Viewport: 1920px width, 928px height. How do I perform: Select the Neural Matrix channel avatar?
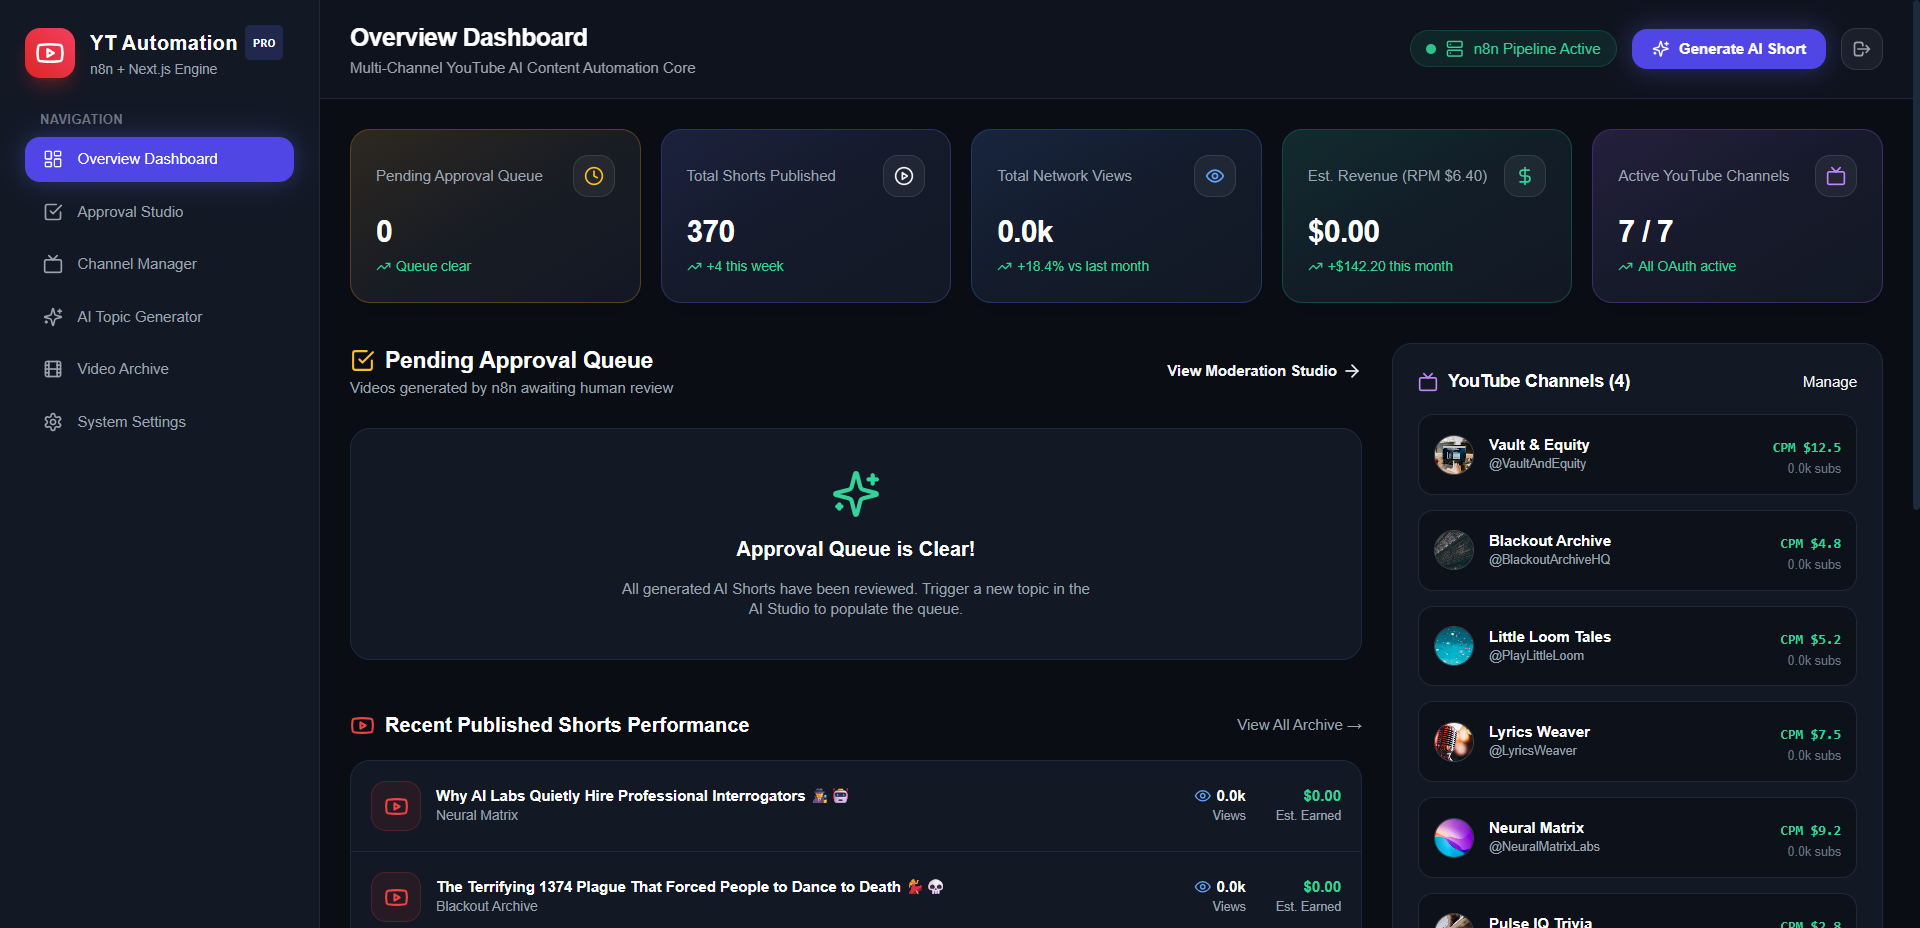click(1454, 838)
